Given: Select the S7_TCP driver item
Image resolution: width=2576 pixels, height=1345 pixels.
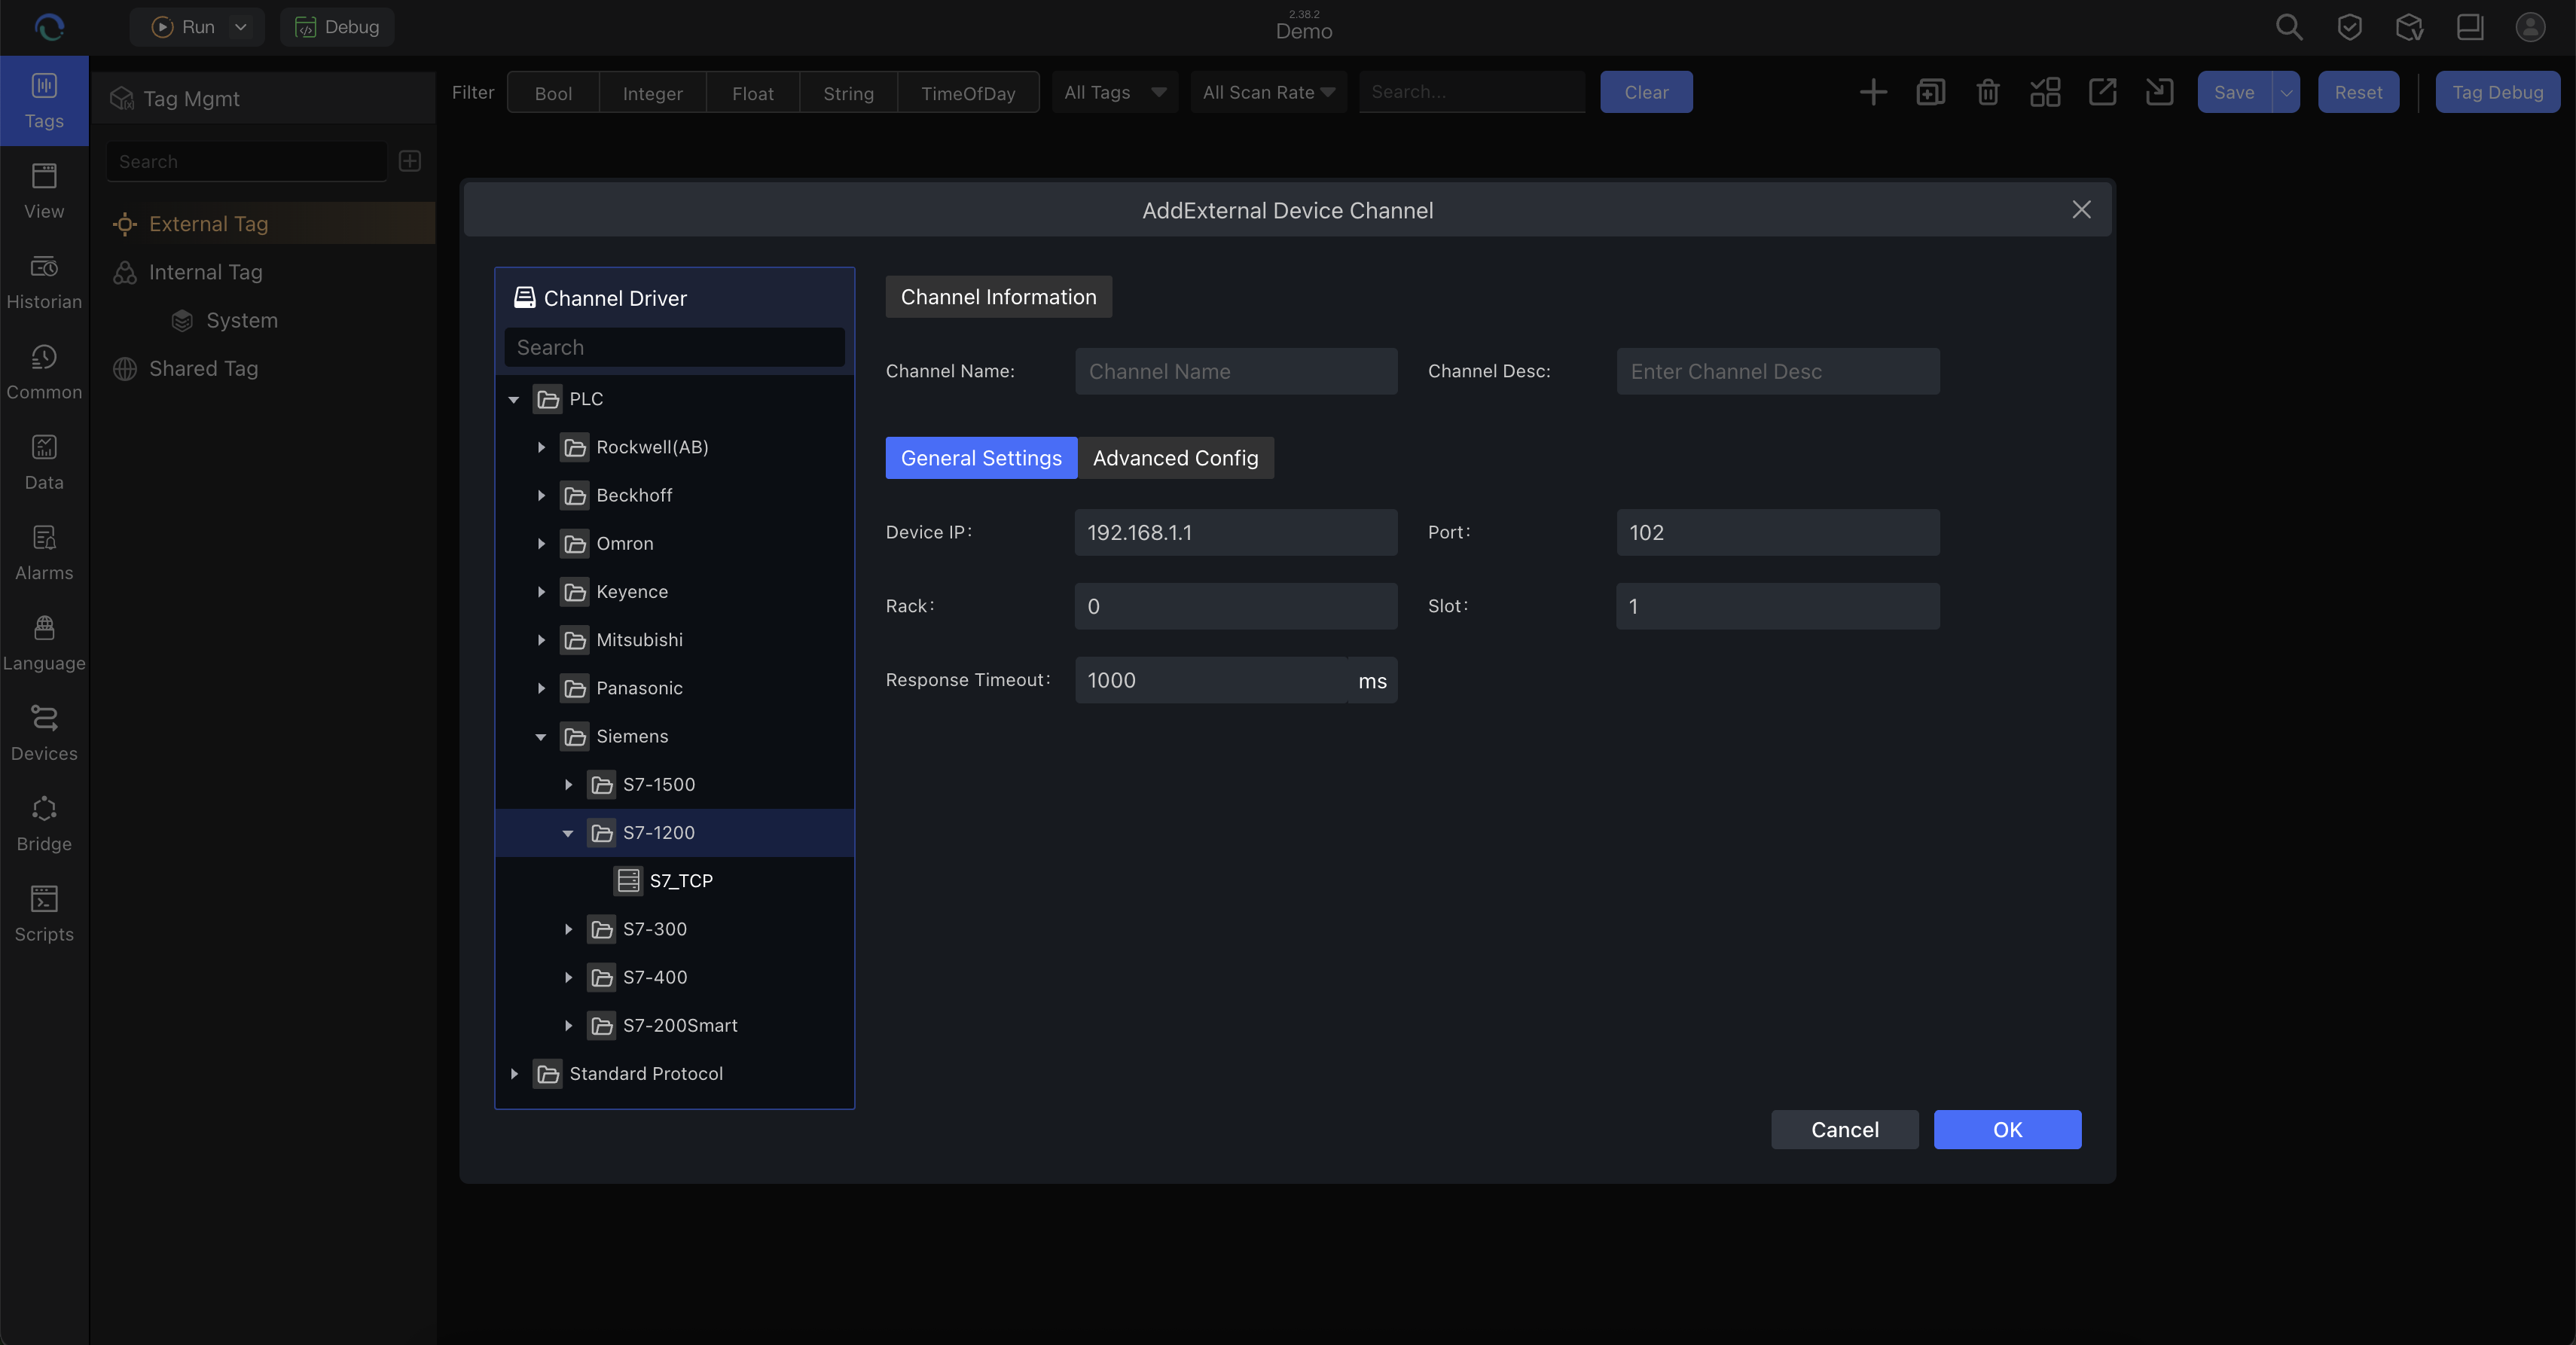Looking at the screenshot, I should [680, 881].
